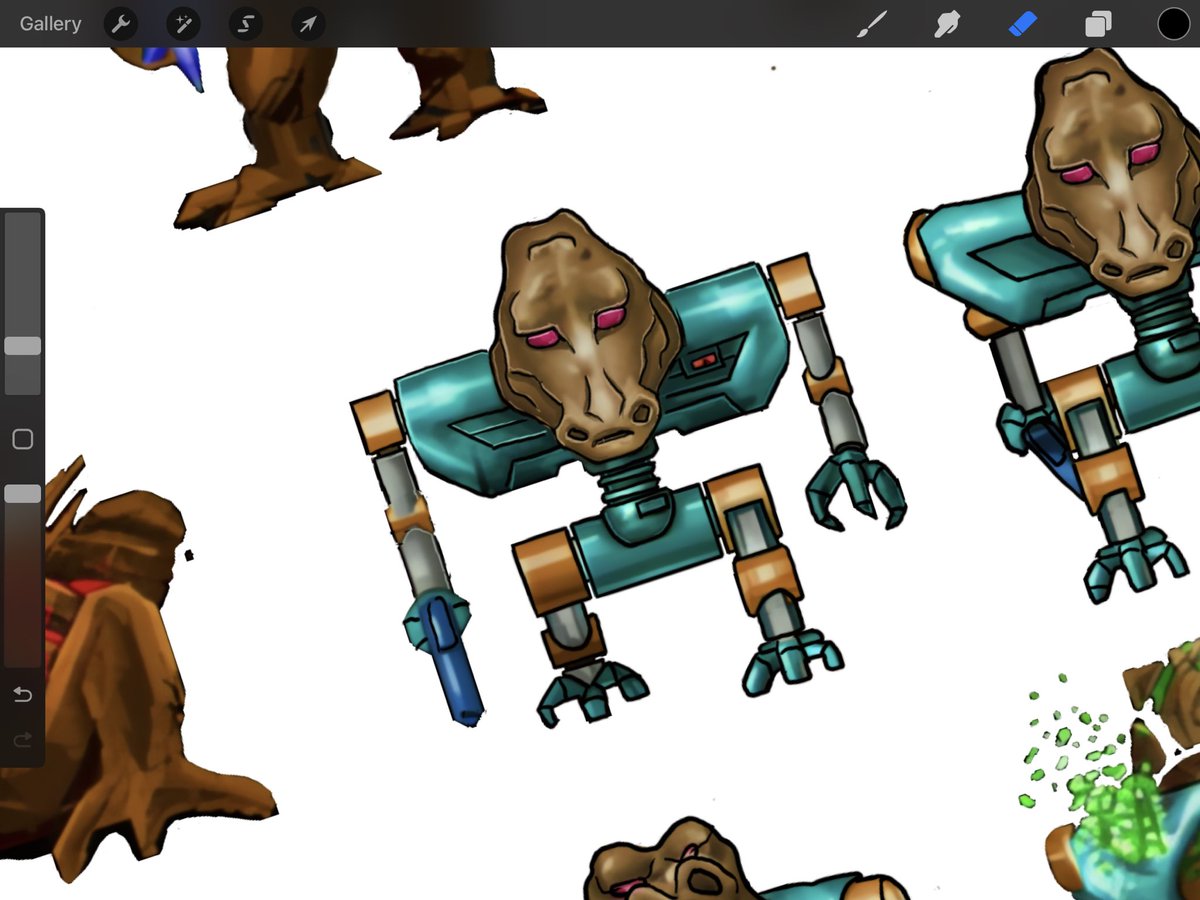Adjust the brush size slider
The image size is (1200, 900).
pos(21,347)
